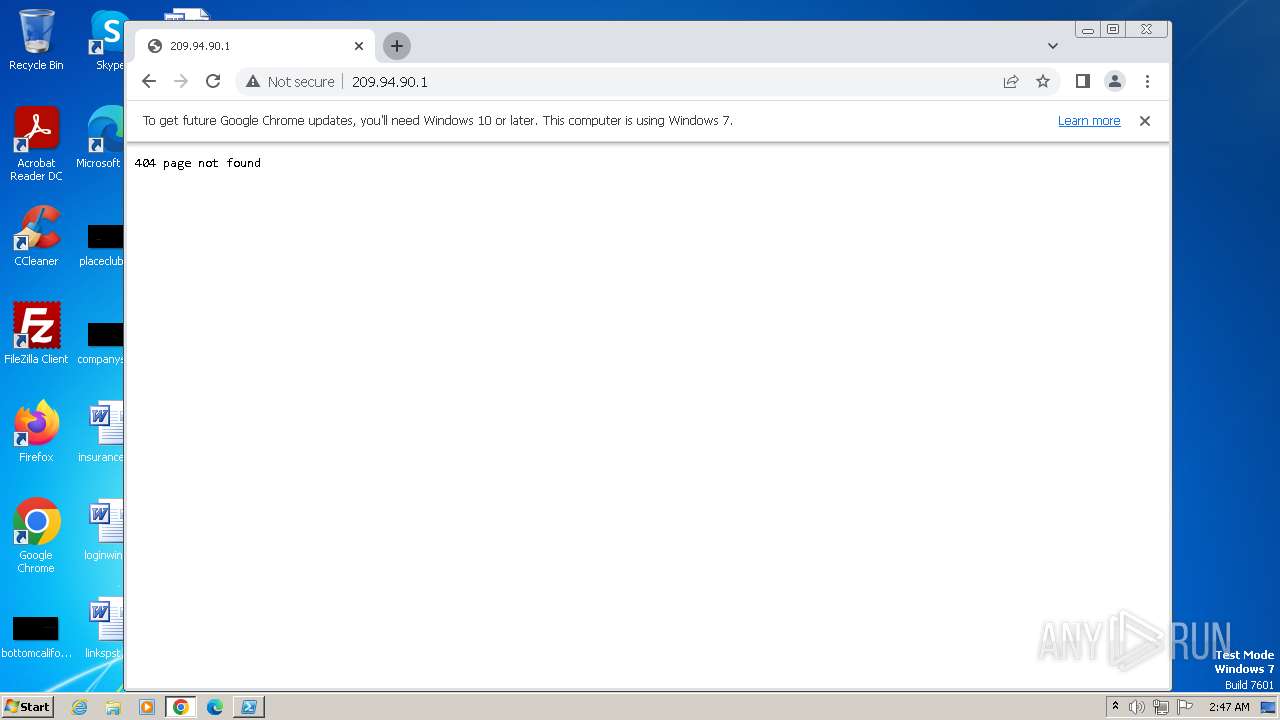Launch CCleaner from the desktop
Viewport: 1280px width, 720px height.
pyautogui.click(x=36, y=237)
